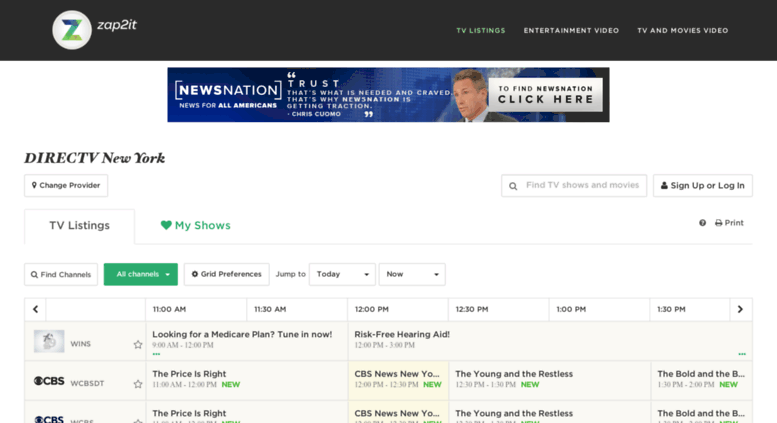Open the Today day dropdown
The width and height of the screenshot is (777, 423).
tap(342, 274)
